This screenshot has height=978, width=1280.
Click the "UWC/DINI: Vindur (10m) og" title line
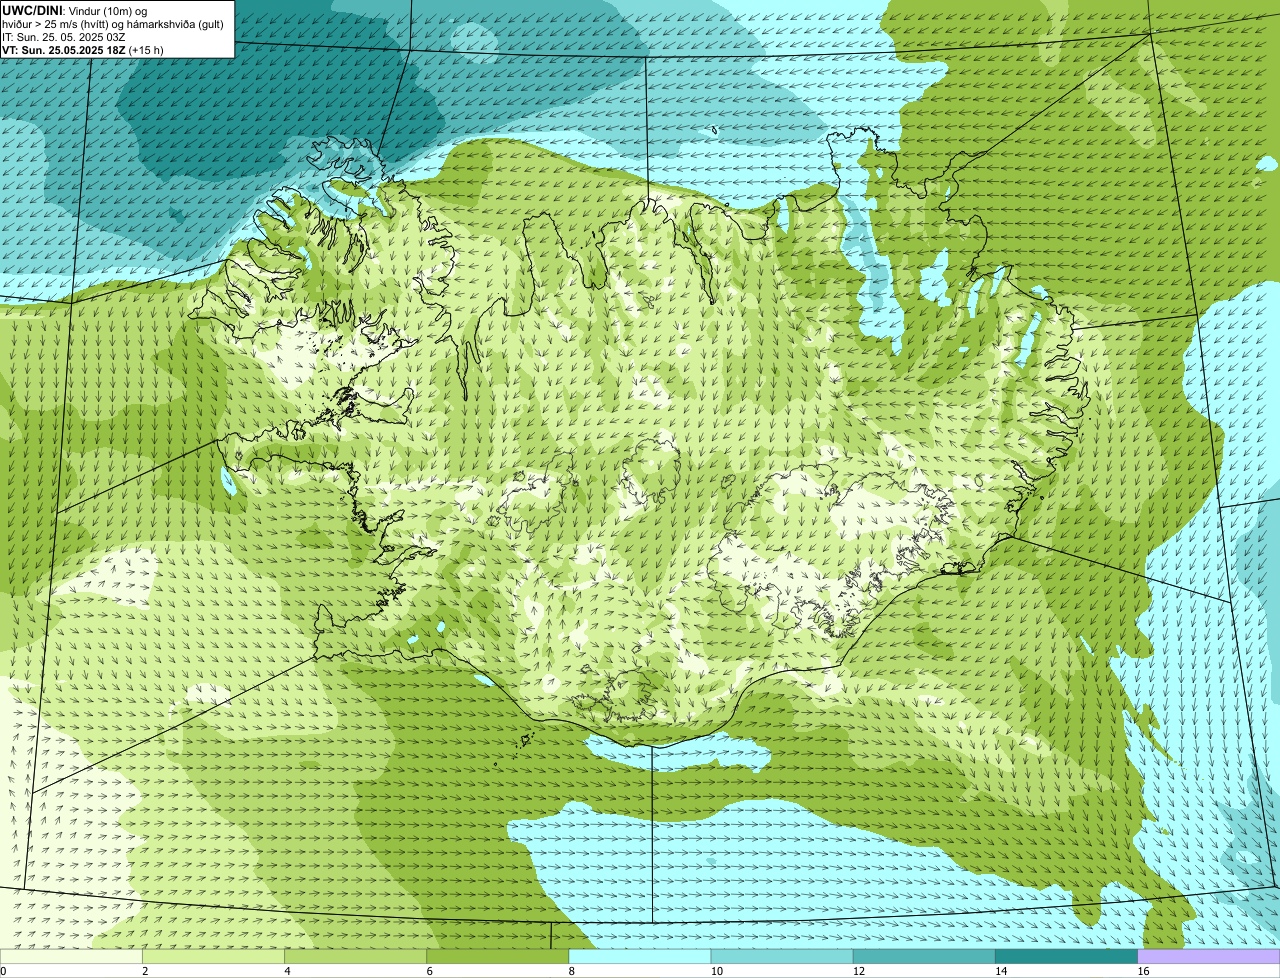tap(75, 9)
